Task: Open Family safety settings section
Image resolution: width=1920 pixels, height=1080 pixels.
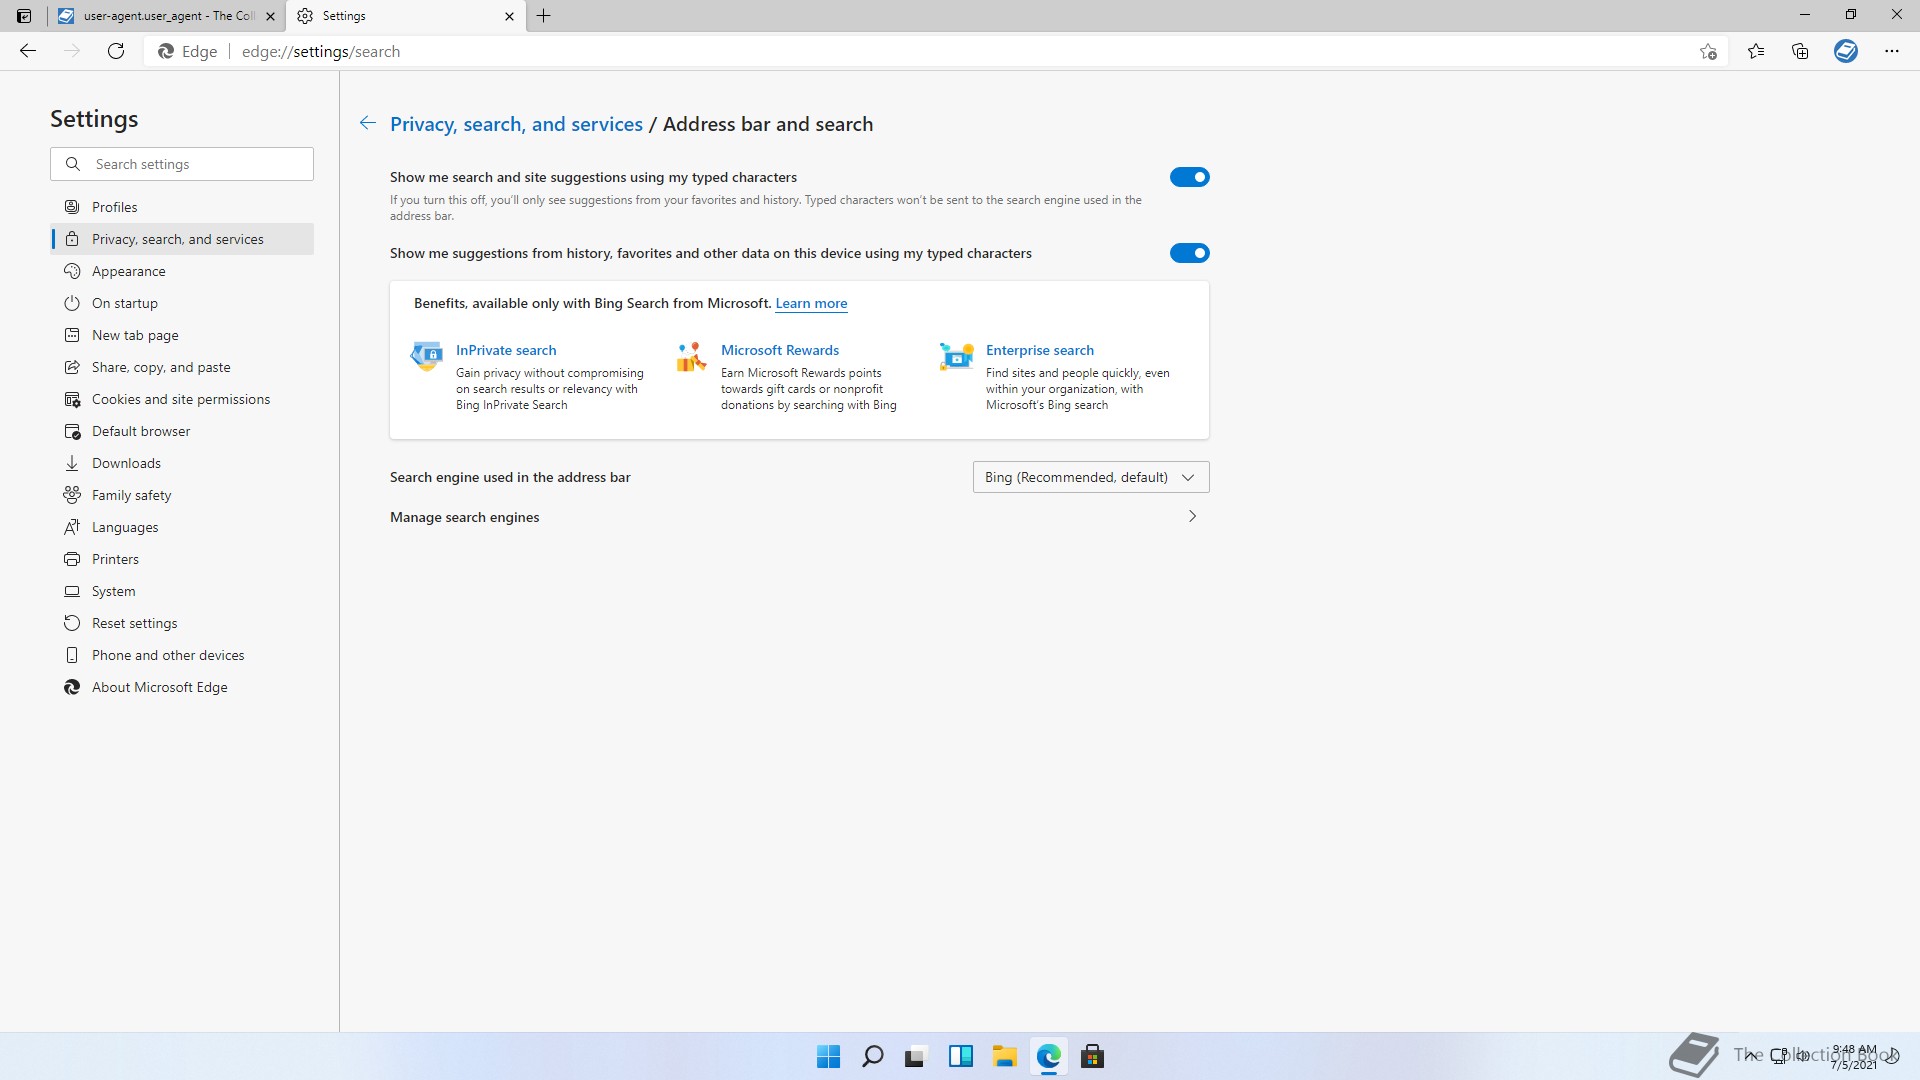Action: [x=182, y=495]
